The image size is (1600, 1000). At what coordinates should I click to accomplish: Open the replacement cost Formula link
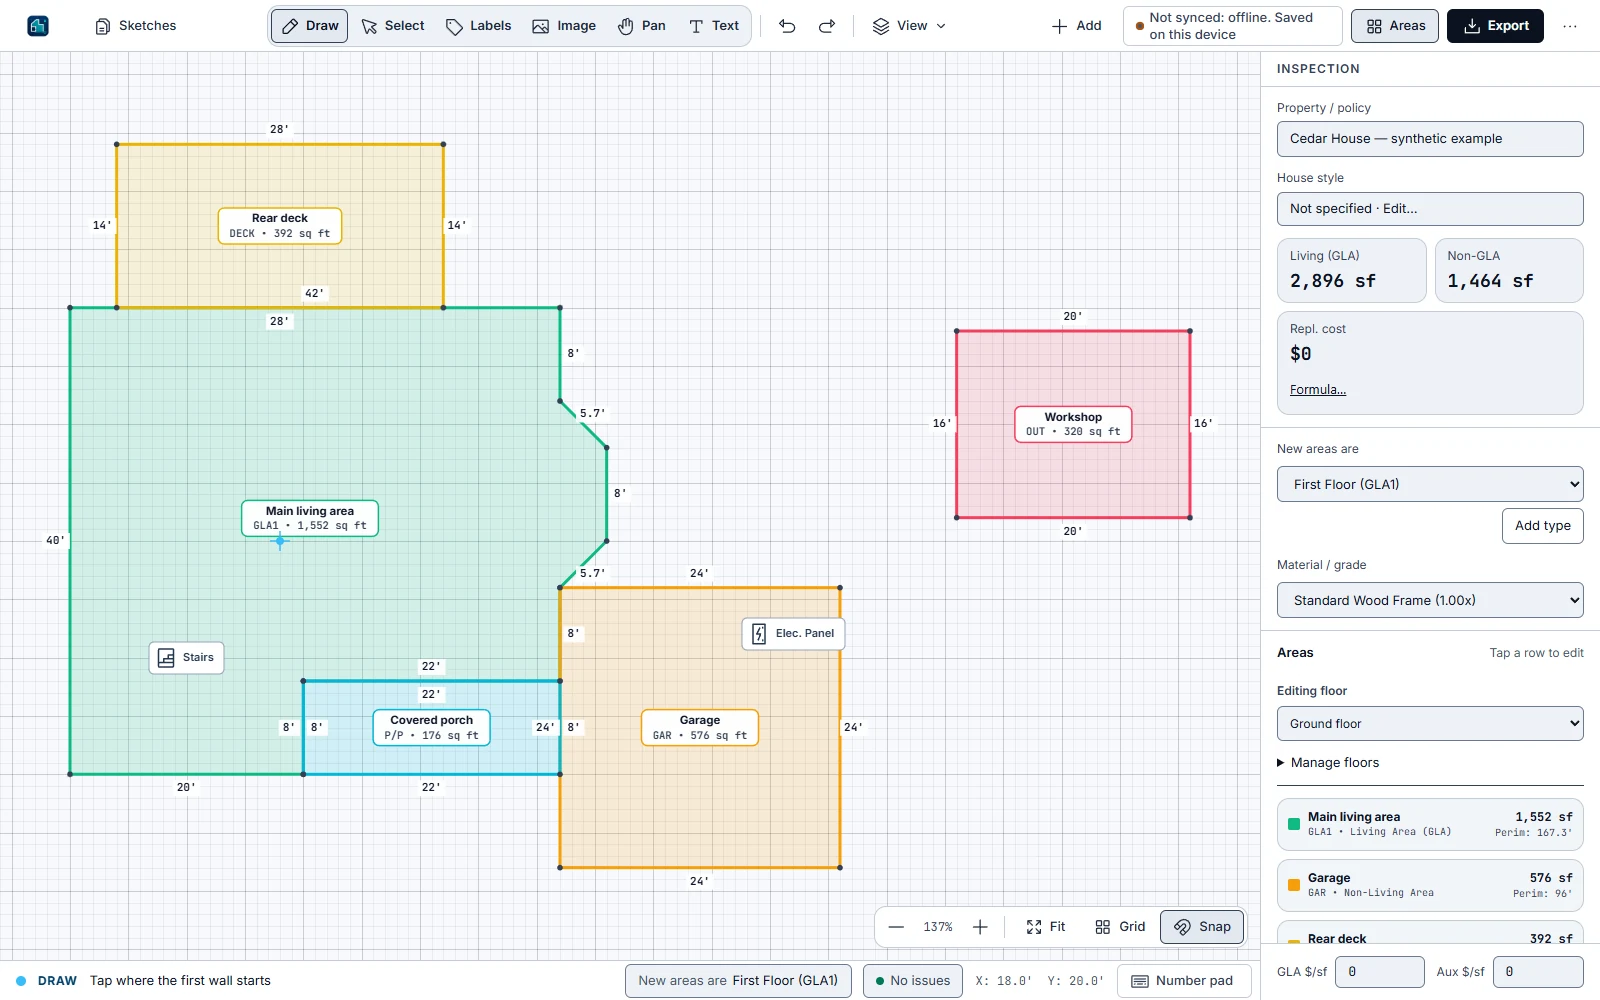tap(1318, 390)
